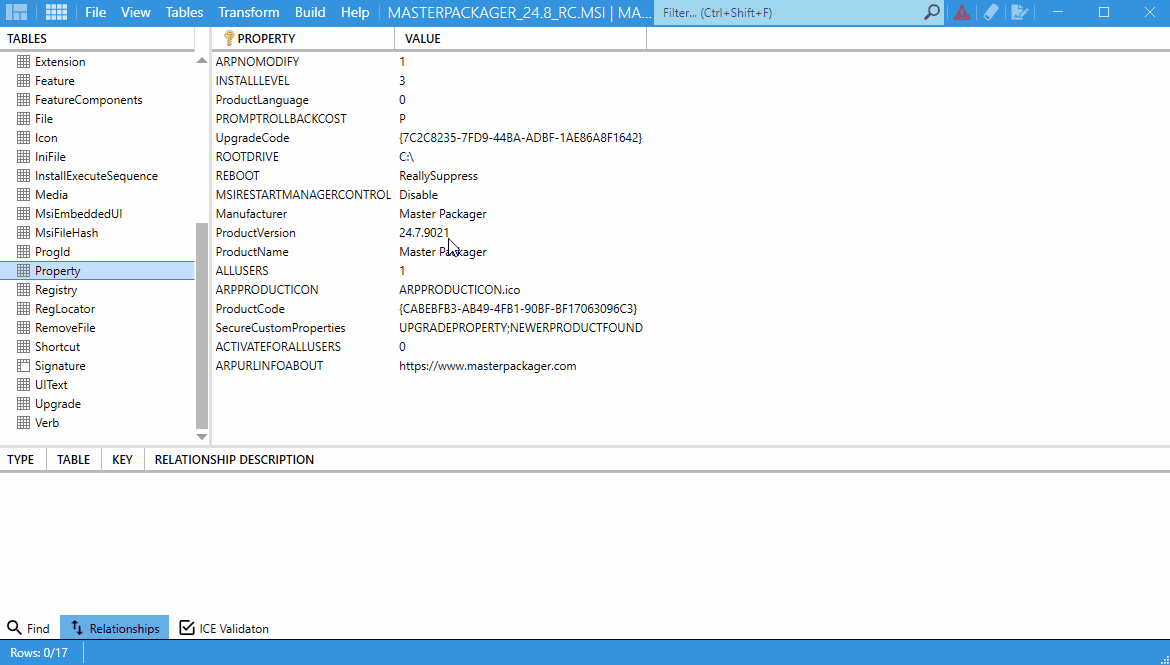Click the File table grid icon
This screenshot has width=1170, height=665.
click(23, 119)
